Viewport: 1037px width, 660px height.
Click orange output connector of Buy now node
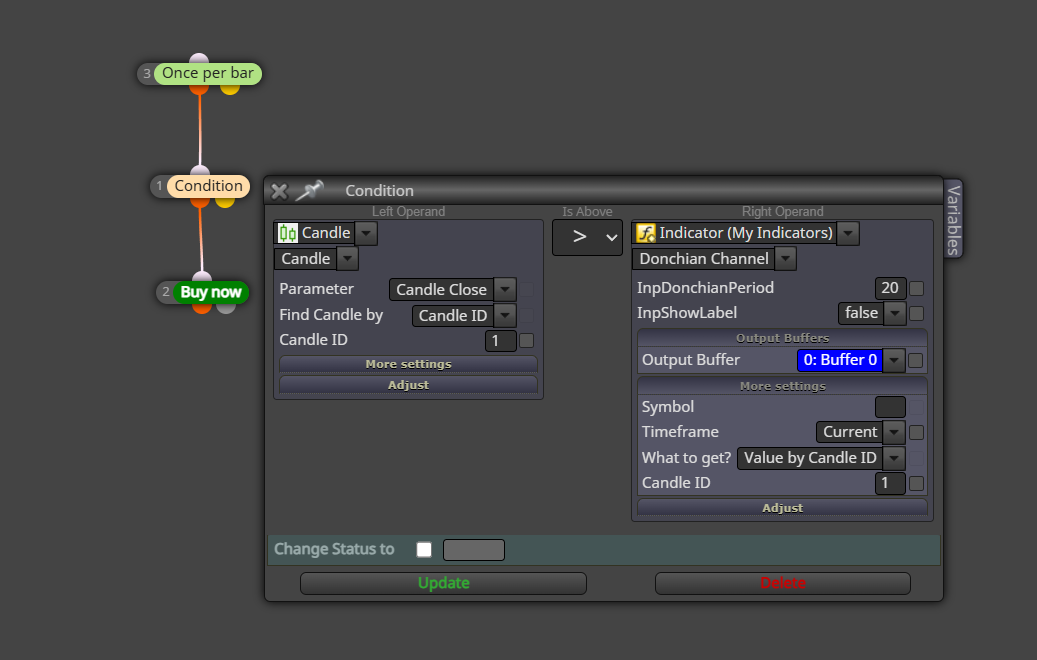point(202,308)
